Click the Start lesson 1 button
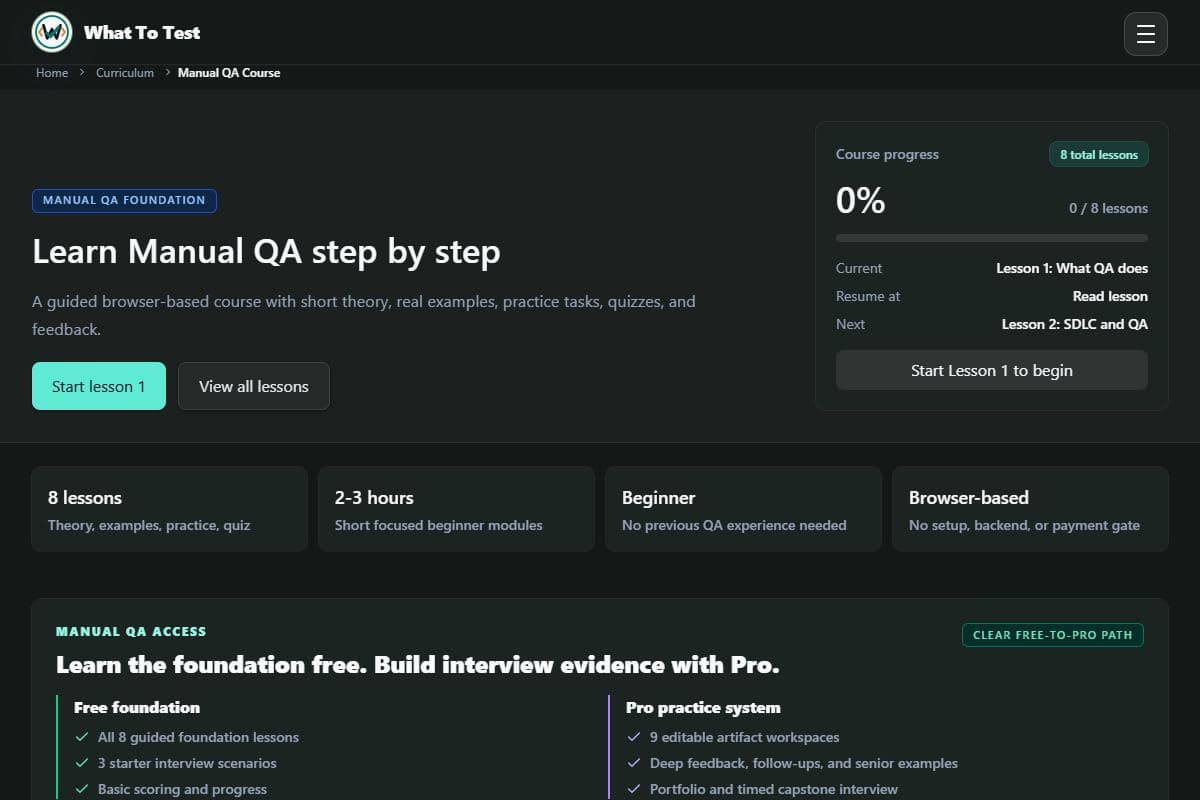The height and width of the screenshot is (800, 1200). click(x=99, y=386)
